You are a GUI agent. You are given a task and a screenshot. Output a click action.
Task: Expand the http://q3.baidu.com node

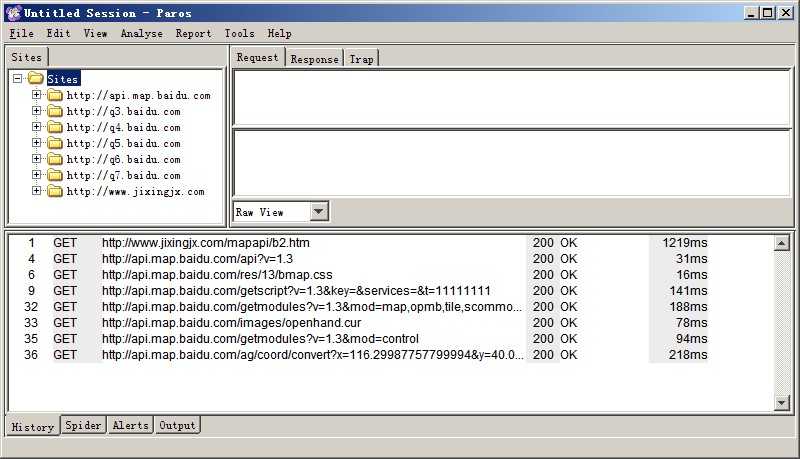pyautogui.click(x=36, y=111)
